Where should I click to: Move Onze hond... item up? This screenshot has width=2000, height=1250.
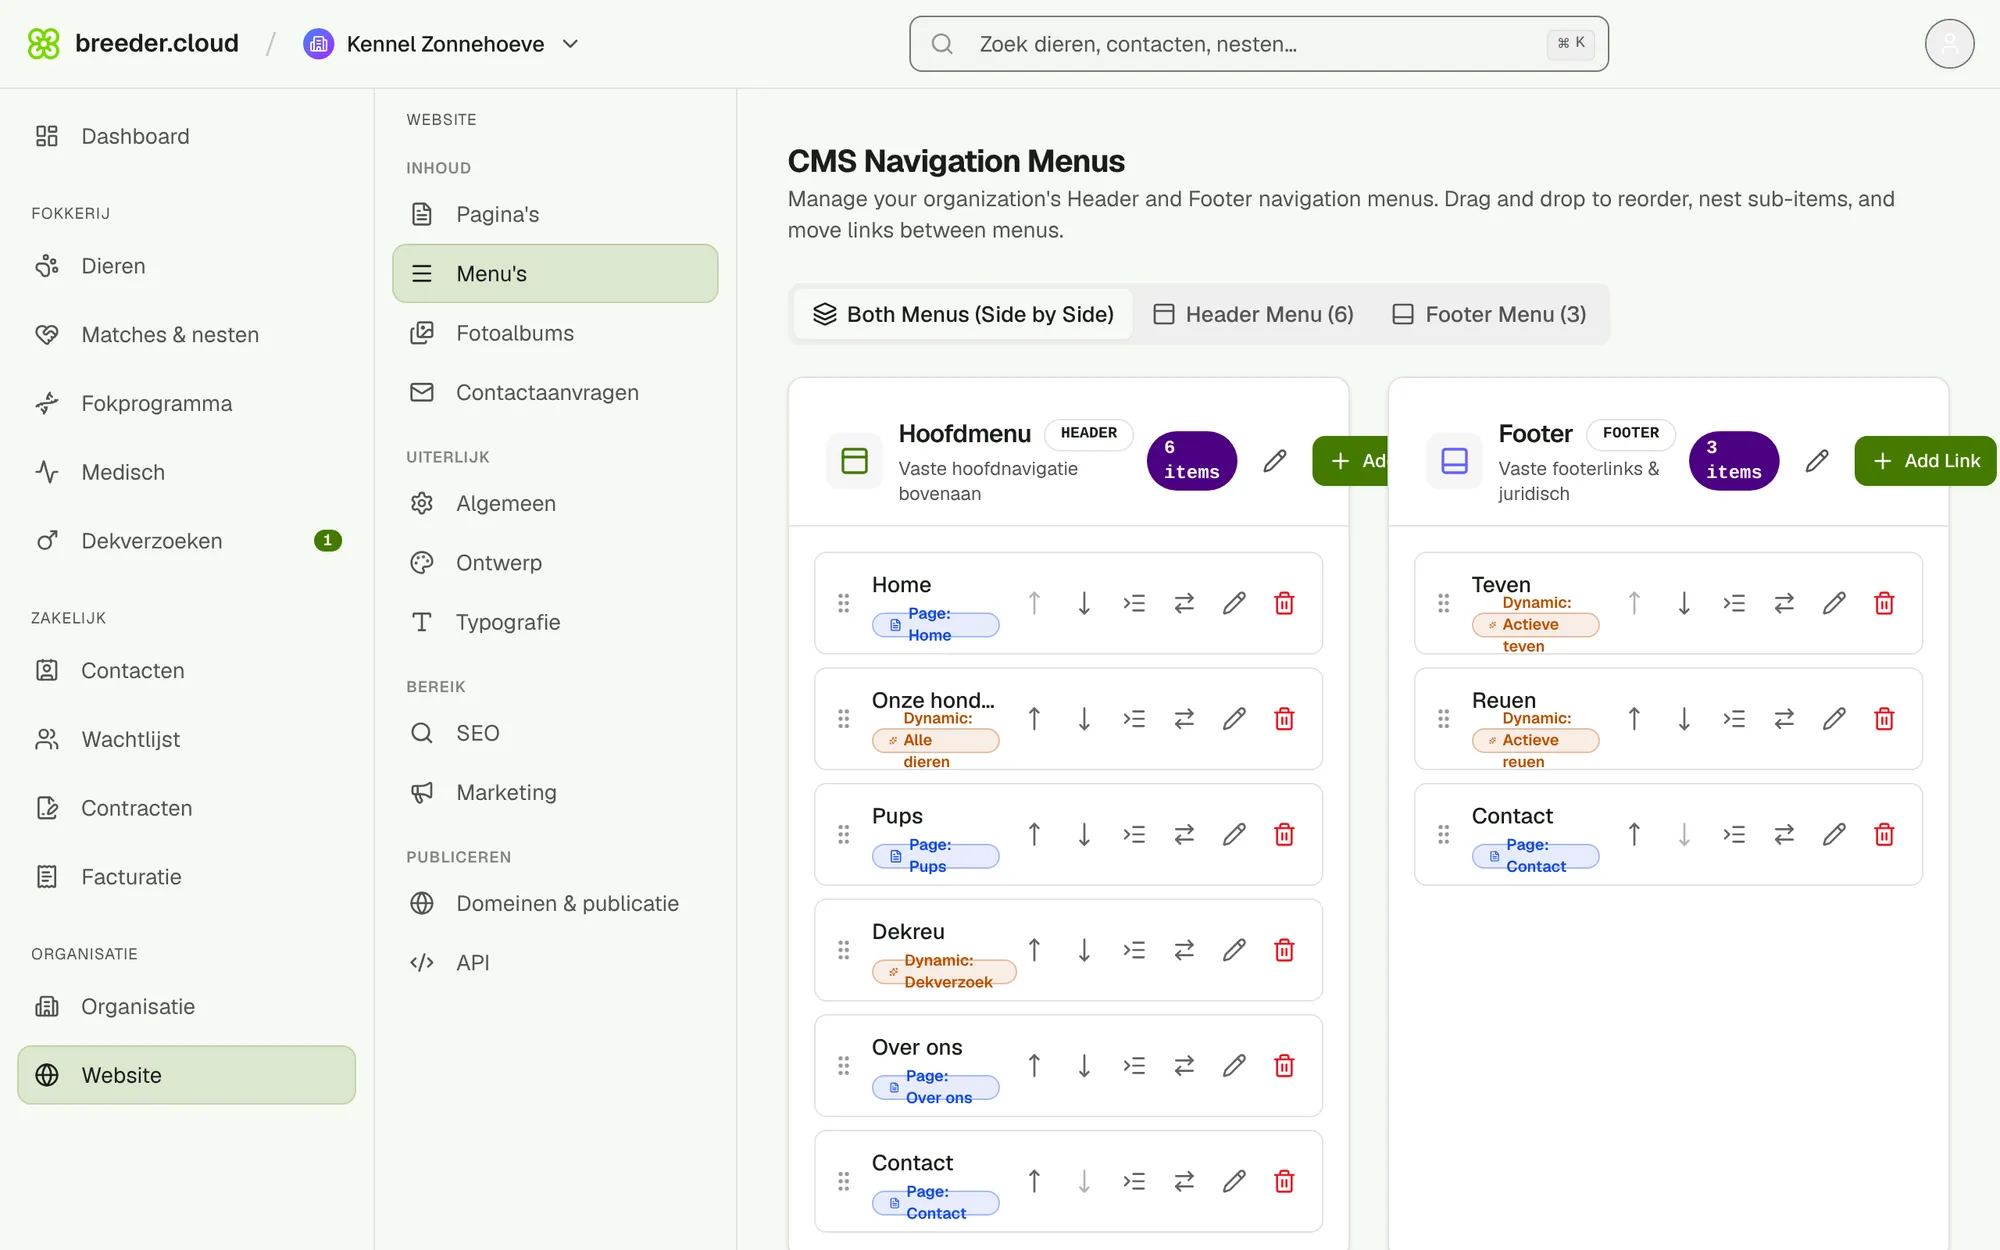coord(1034,719)
